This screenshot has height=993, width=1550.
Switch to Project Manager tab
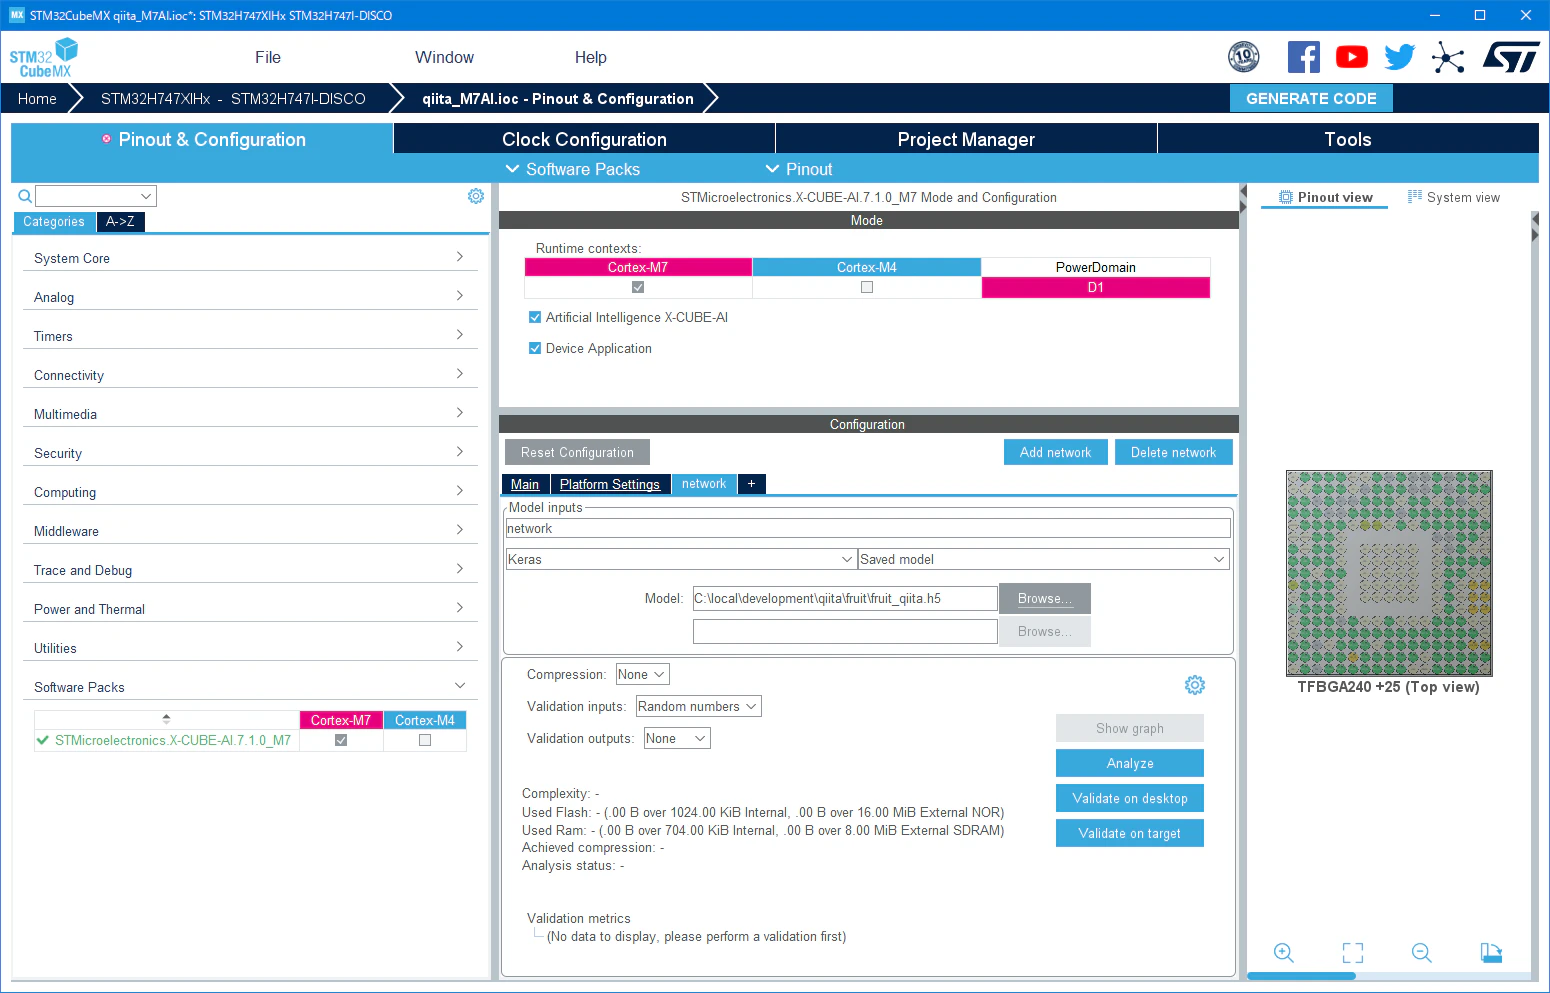(966, 139)
